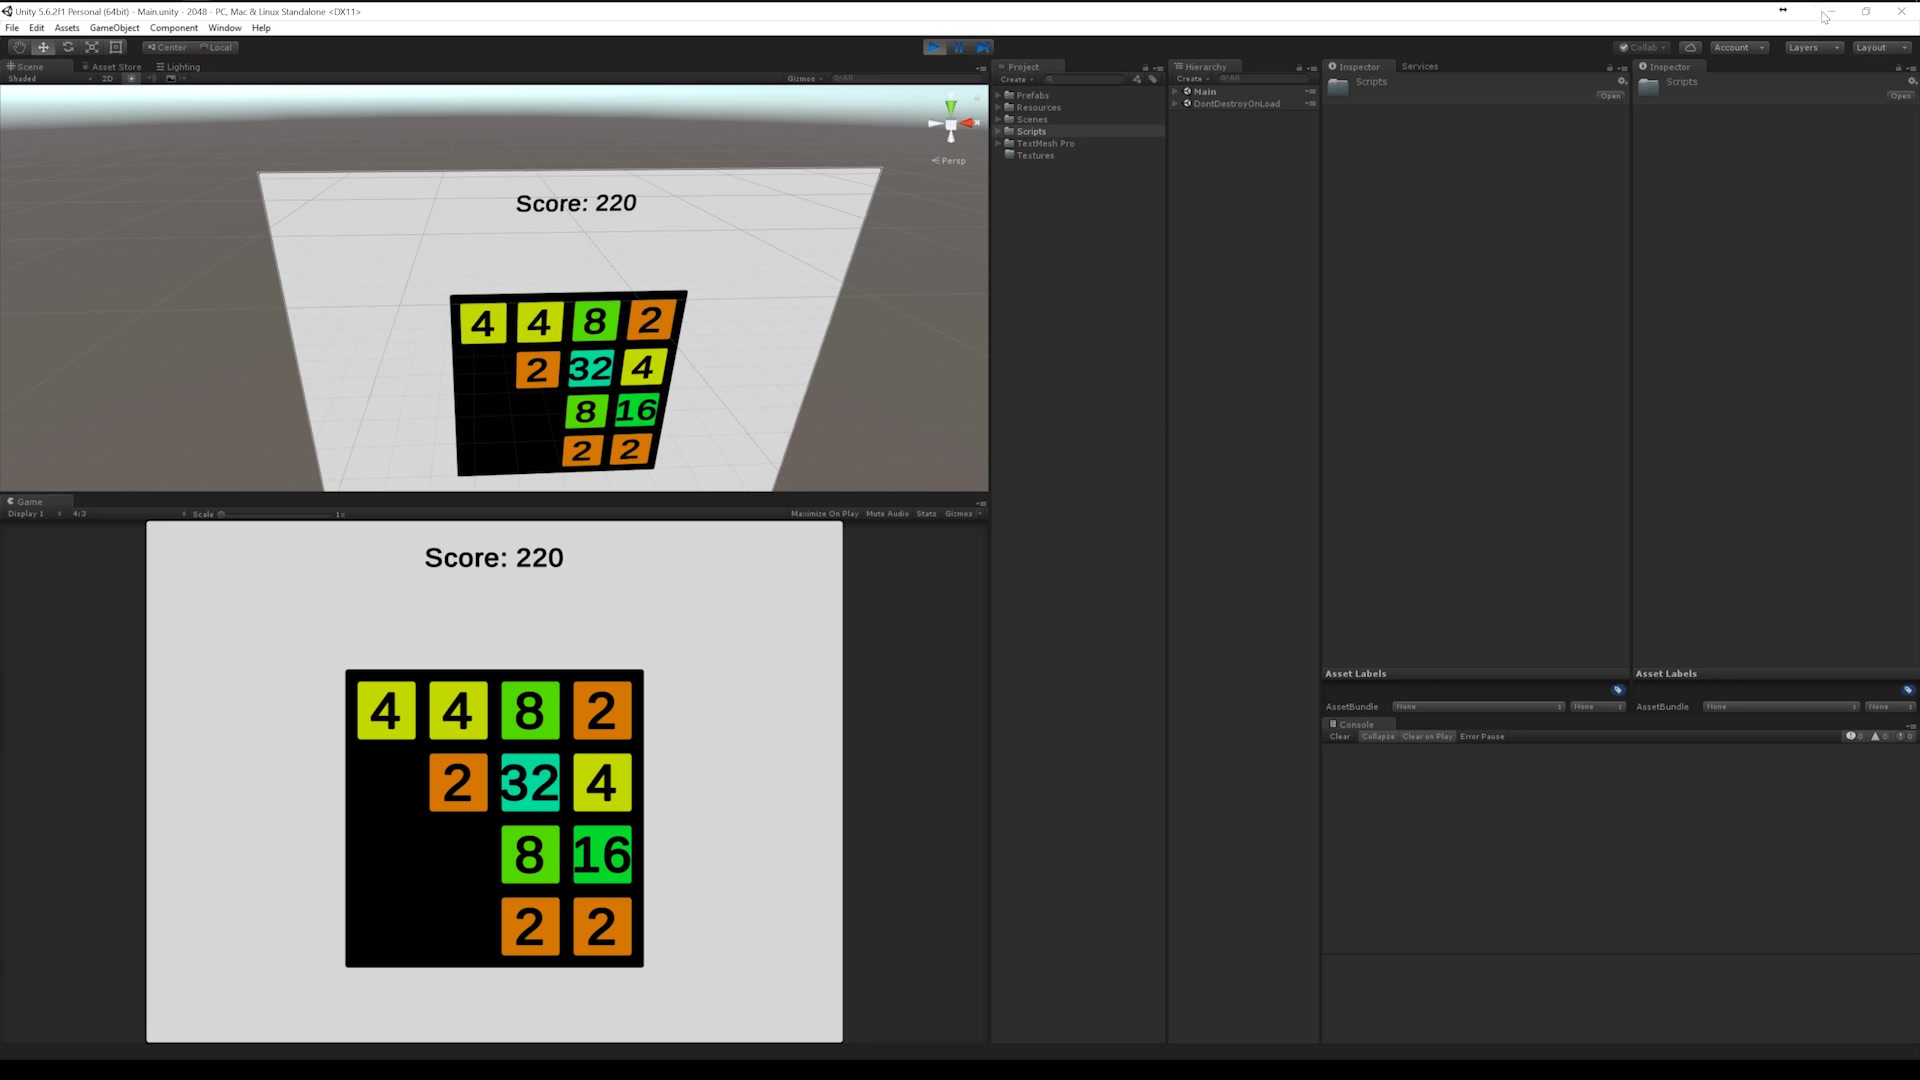Viewport: 1920px width, 1080px height.
Task: Expand the Scripts folder in Project panel
Action: point(999,131)
